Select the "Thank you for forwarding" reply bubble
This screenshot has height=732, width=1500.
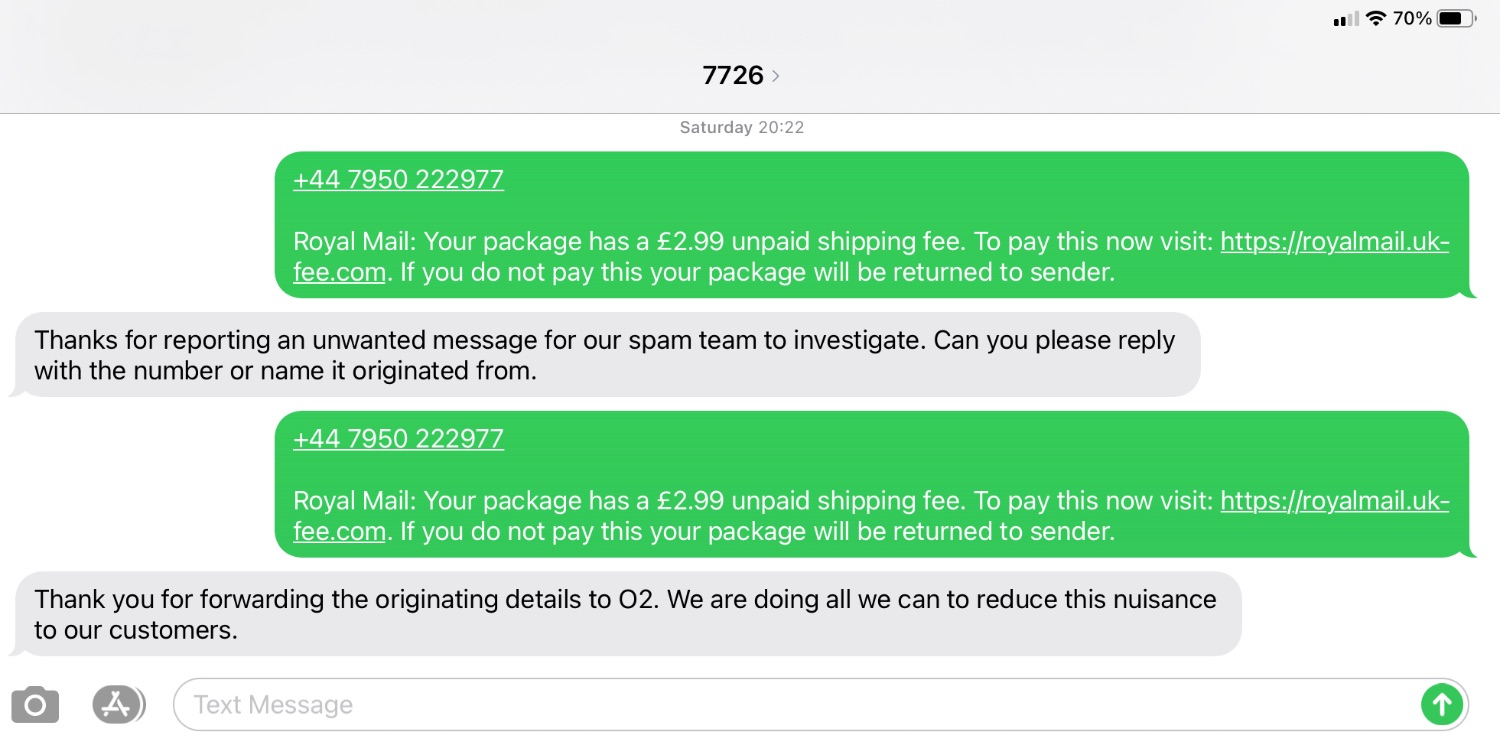click(x=625, y=614)
